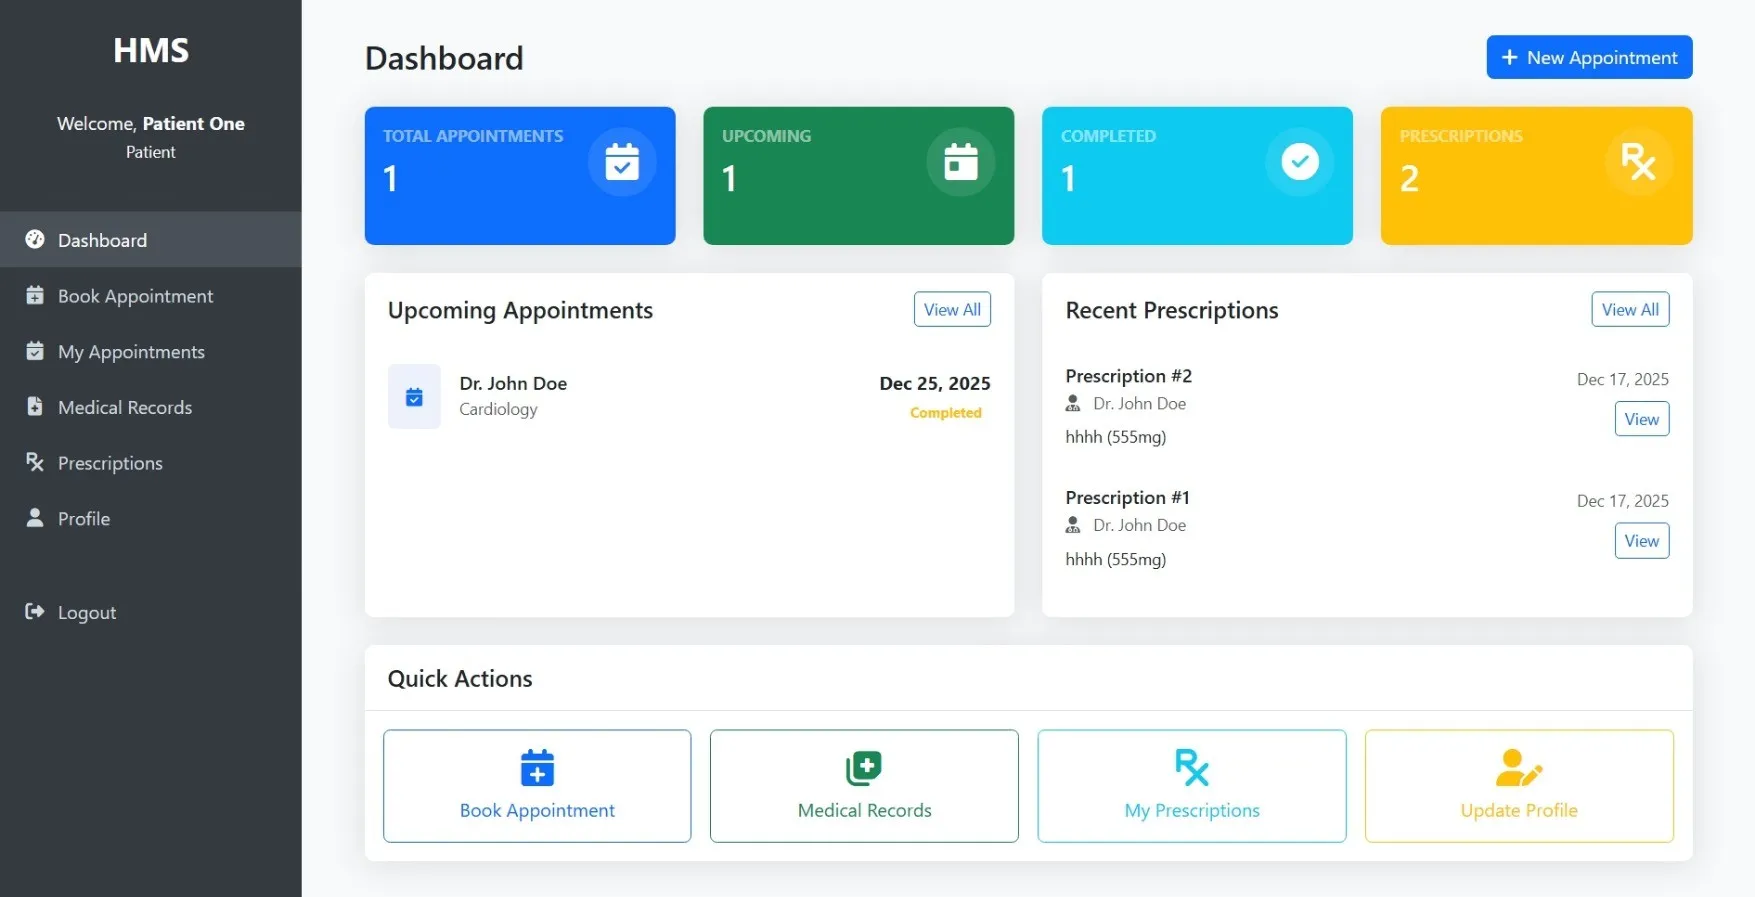Viewport: 1755px width, 897px height.
Task: Open My Appointments in the sidebar
Action: click(150, 351)
